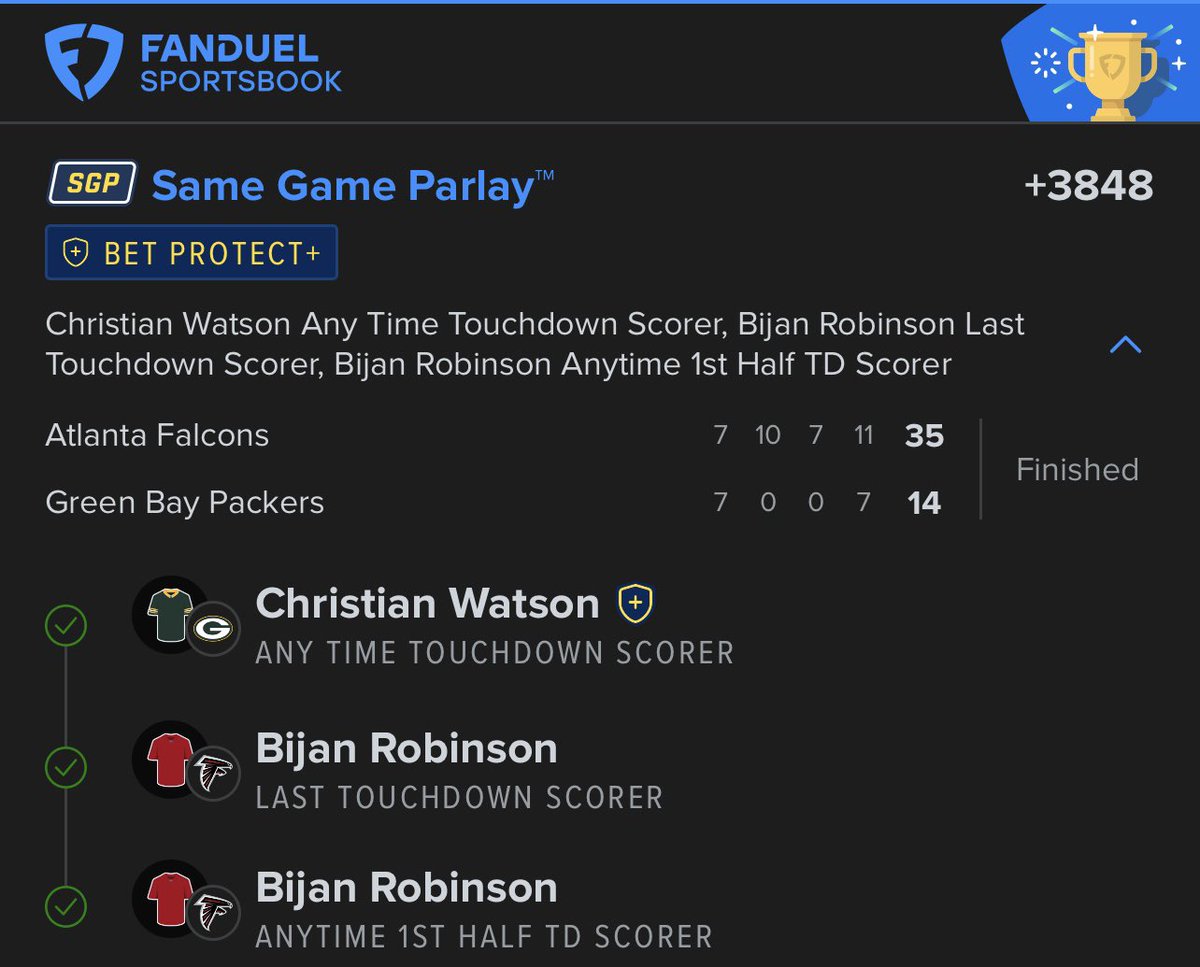Click the Packers G team logo

tap(214, 628)
